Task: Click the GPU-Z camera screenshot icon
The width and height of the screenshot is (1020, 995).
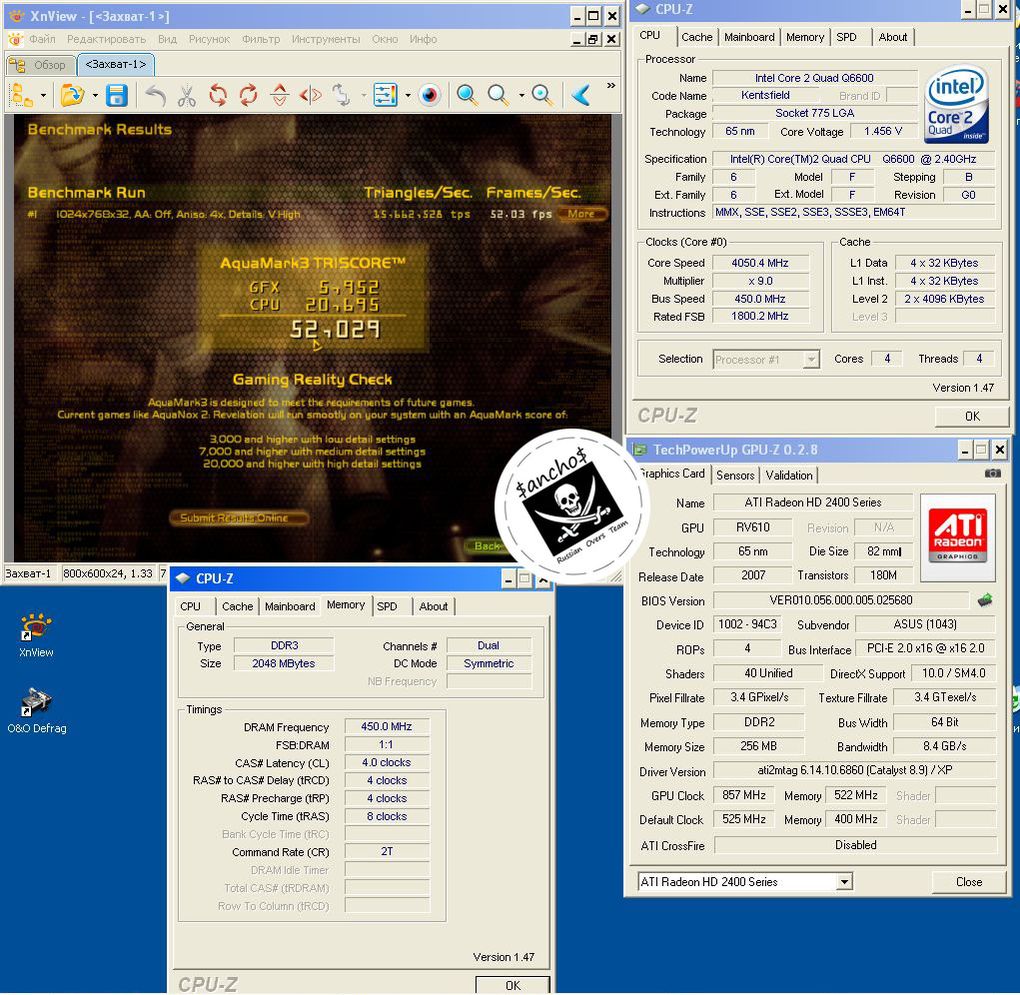Action: point(992,473)
